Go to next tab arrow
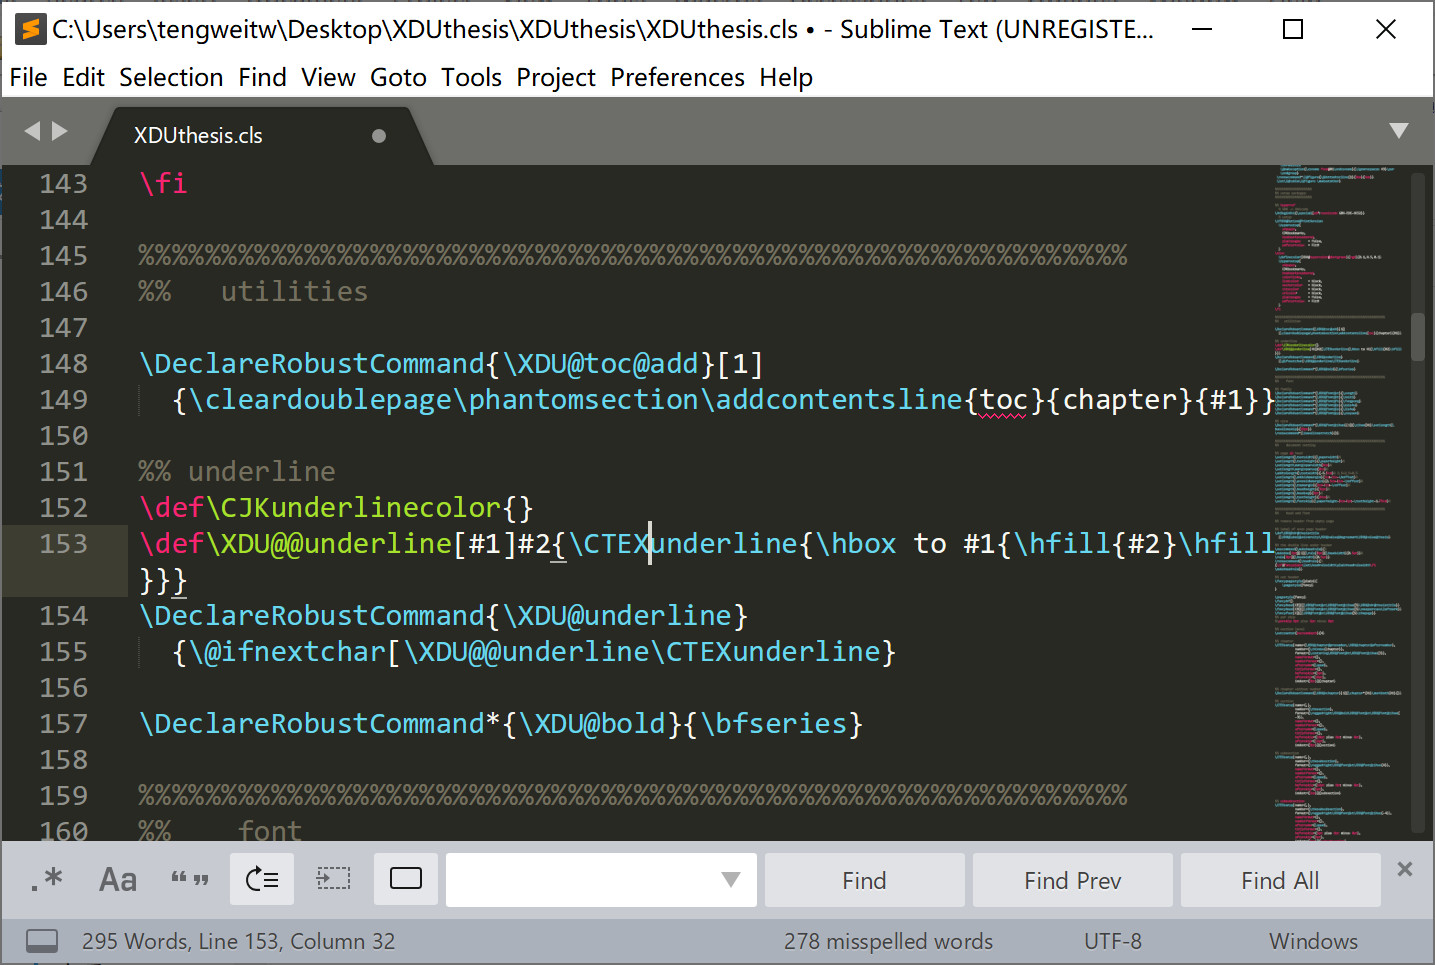Image resolution: width=1435 pixels, height=965 pixels. 60,131
